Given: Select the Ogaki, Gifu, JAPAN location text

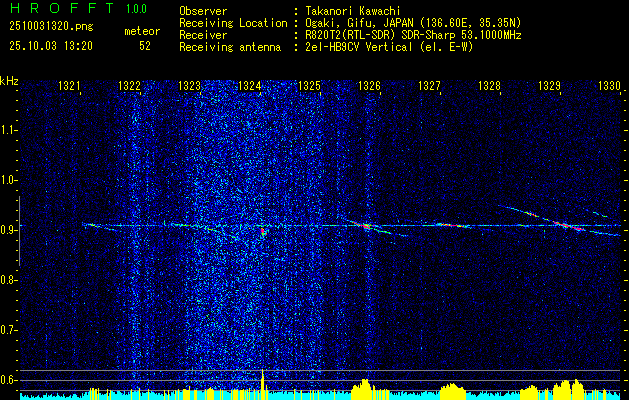Looking at the screenshot, I should [x=412, y=23].
